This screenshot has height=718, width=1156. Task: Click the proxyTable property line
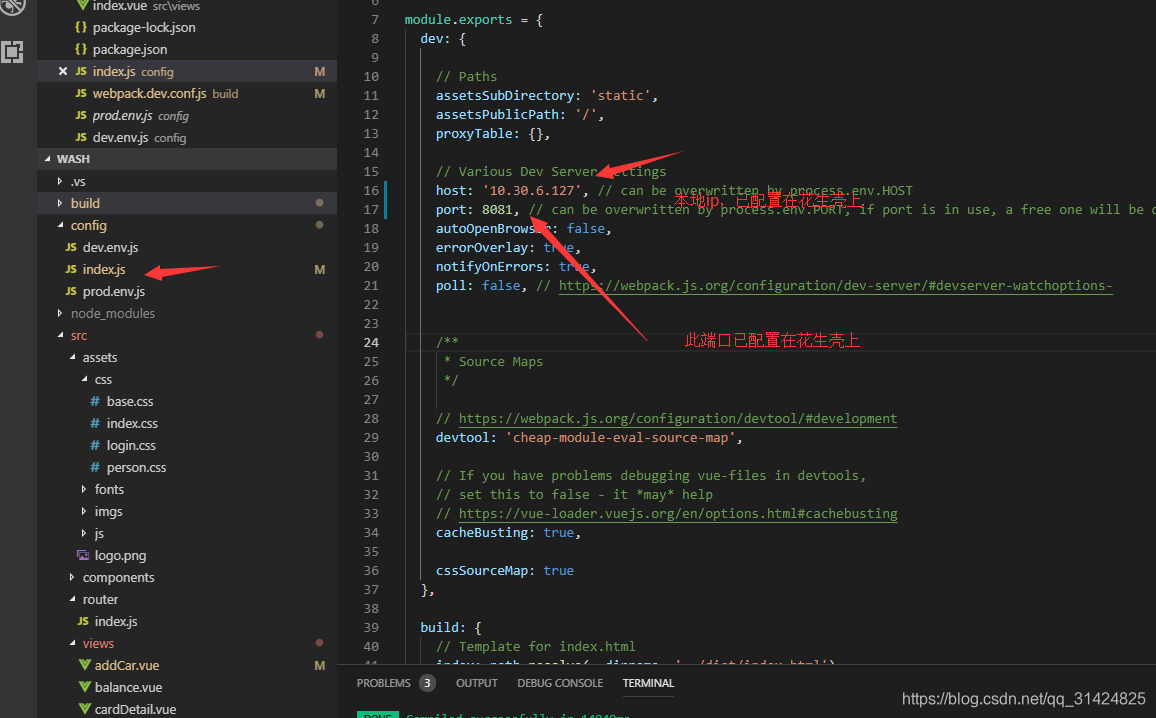[492, 134]
